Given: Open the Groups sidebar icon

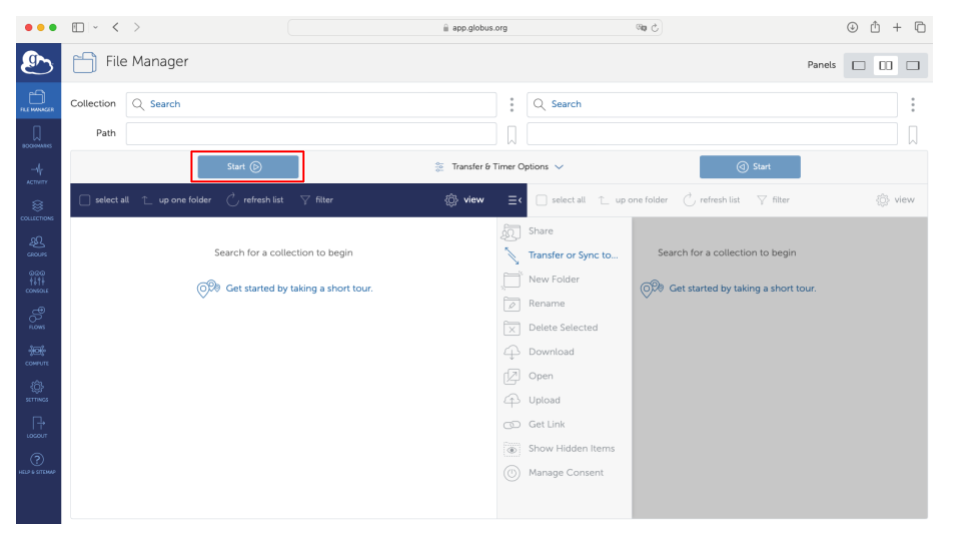Looking at the screenshot, I should (37, 245).
